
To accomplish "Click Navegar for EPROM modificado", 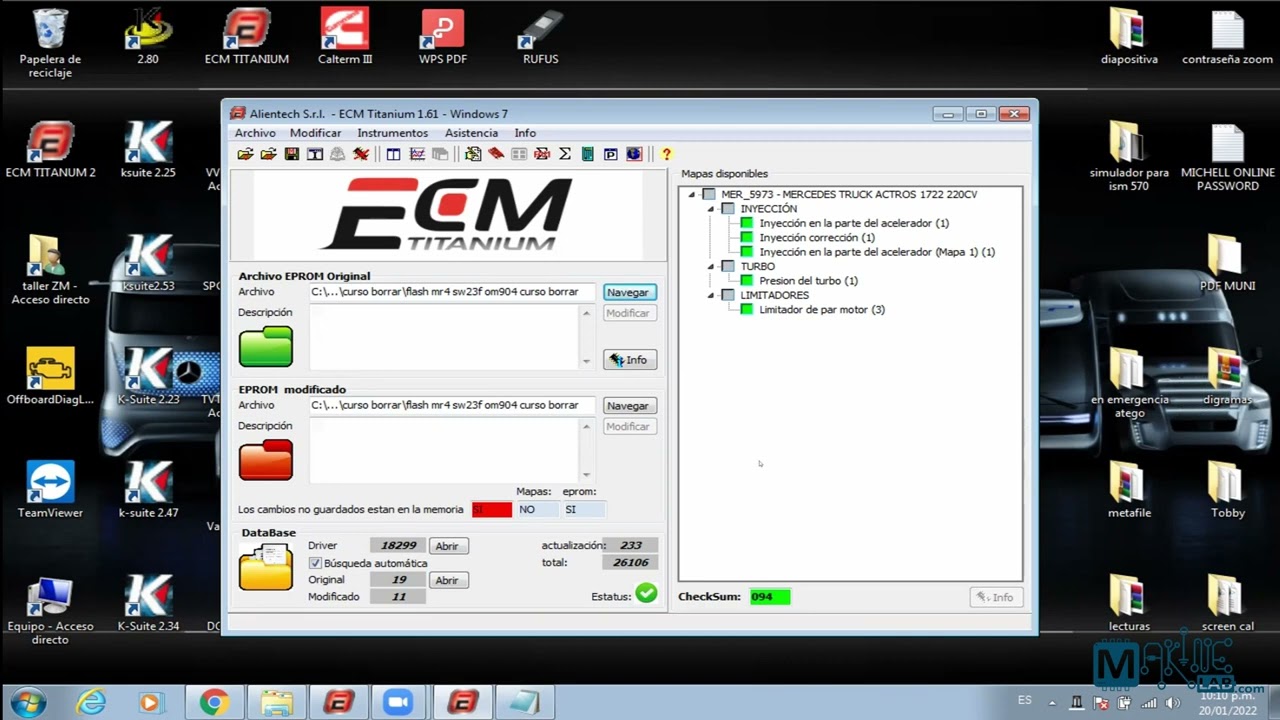I will point(628,406).
